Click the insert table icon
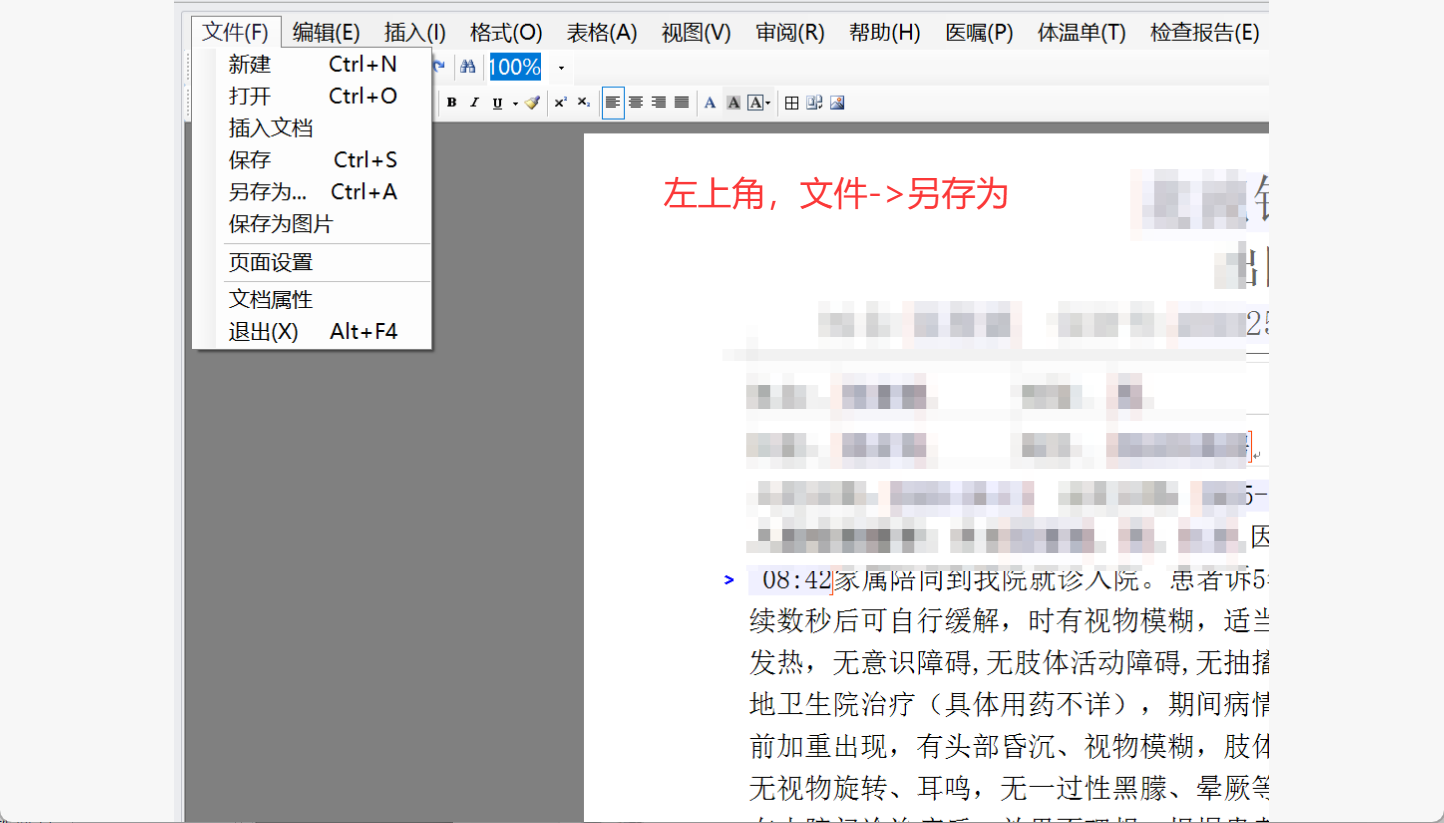The height and width of the screenshot is (823, 1444). pos(792,103)
